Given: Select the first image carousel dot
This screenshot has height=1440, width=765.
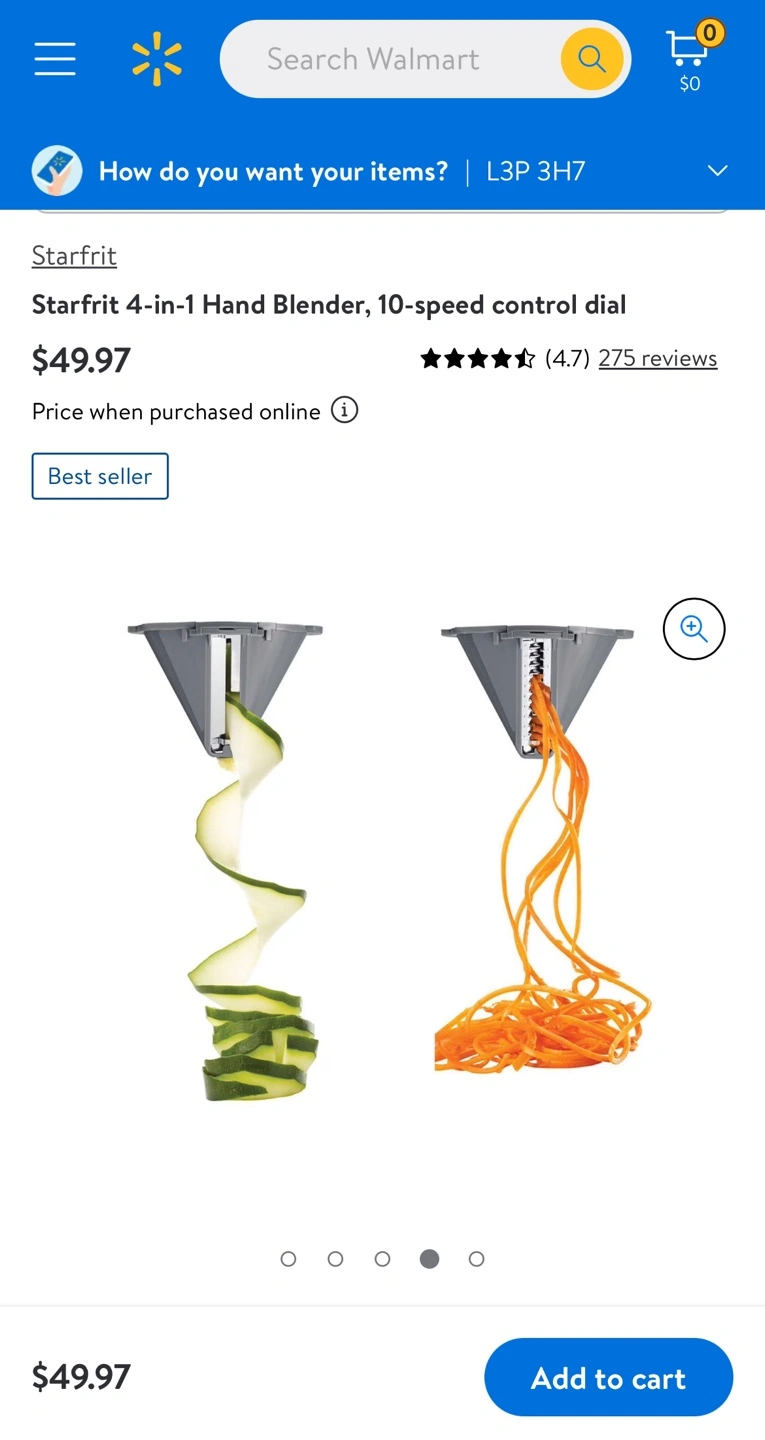Looking at the screenshot, I should coord(289,1259).
